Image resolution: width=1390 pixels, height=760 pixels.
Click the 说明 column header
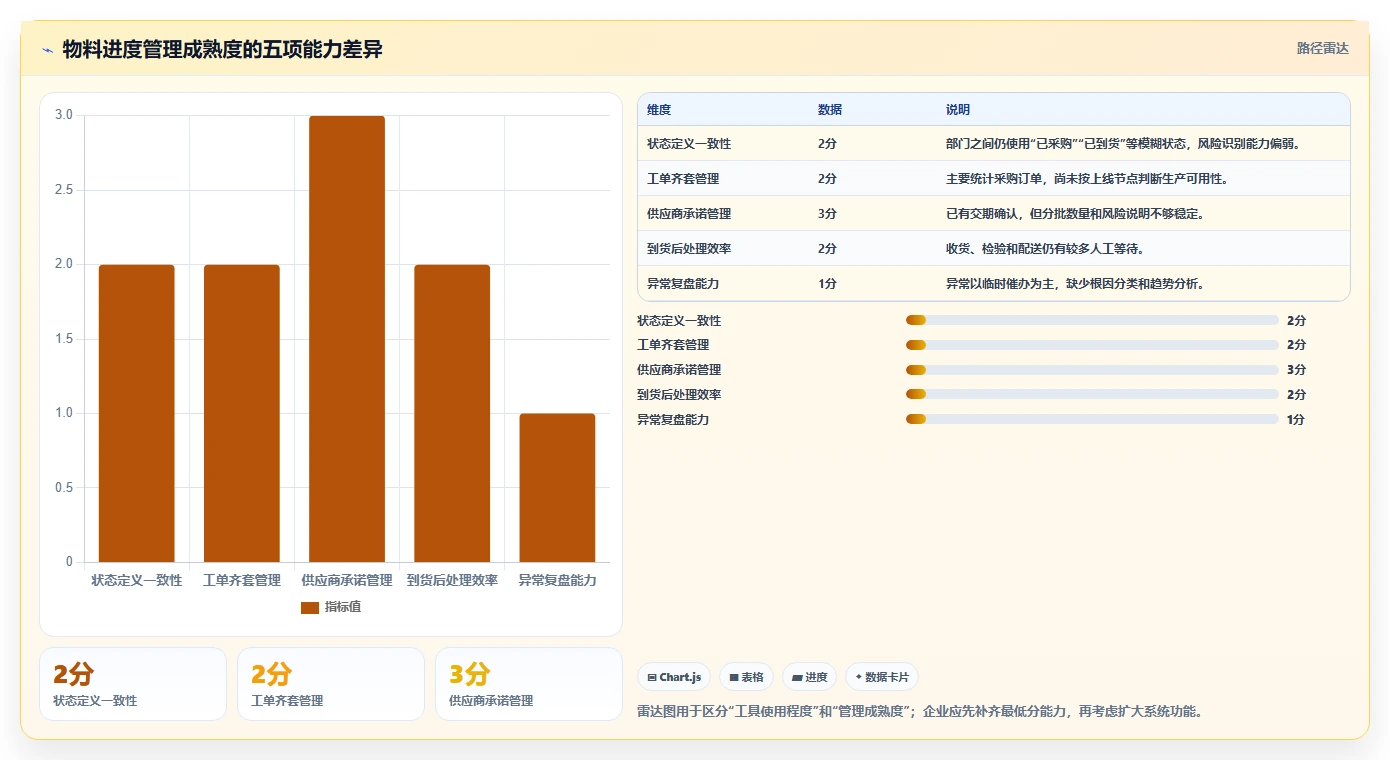(x=958, y=109)
